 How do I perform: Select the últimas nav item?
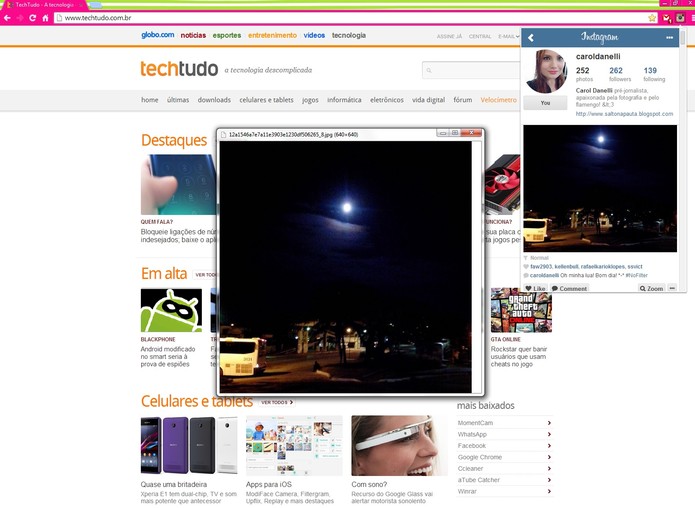click(x=178, y=100)
